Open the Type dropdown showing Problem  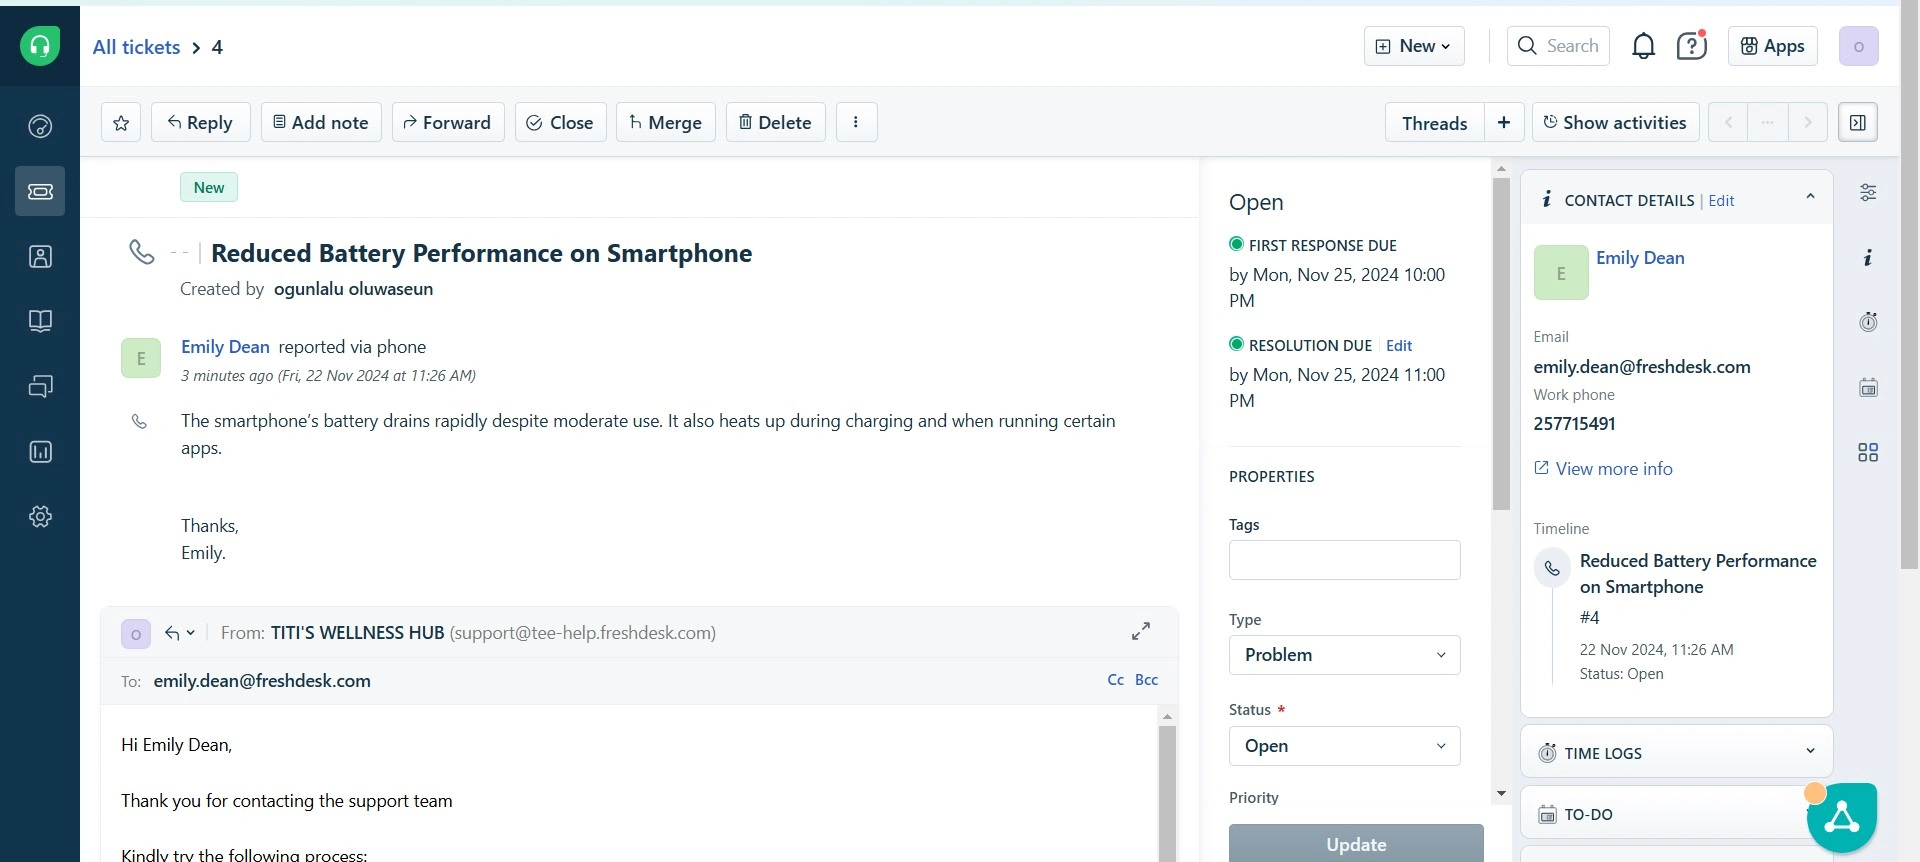[x=1344, y=655]
